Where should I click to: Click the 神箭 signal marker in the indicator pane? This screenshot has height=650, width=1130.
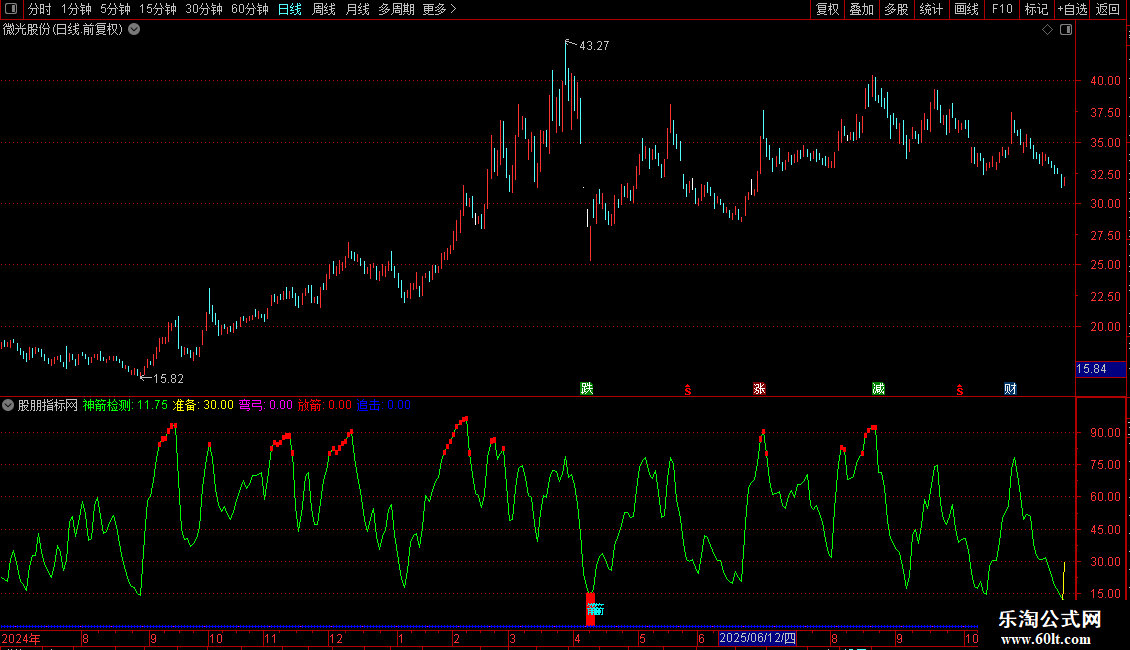coord(595,610)
